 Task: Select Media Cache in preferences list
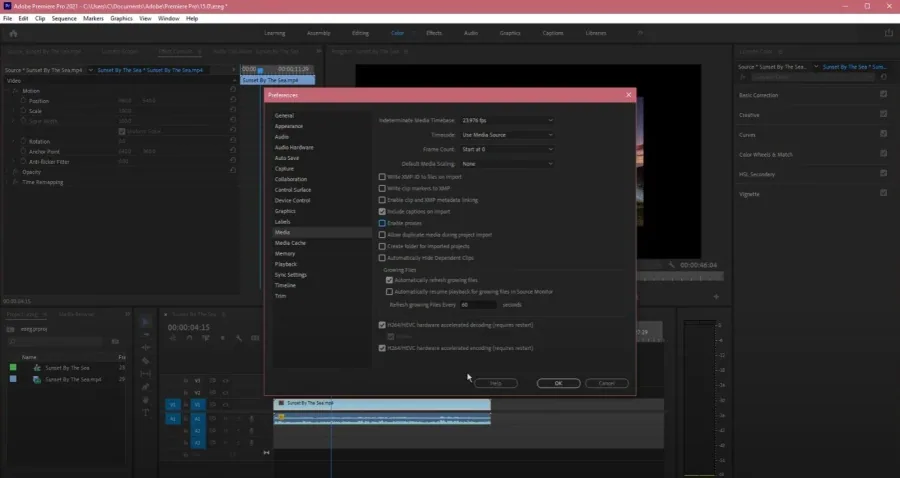click(x=290, y=243)
